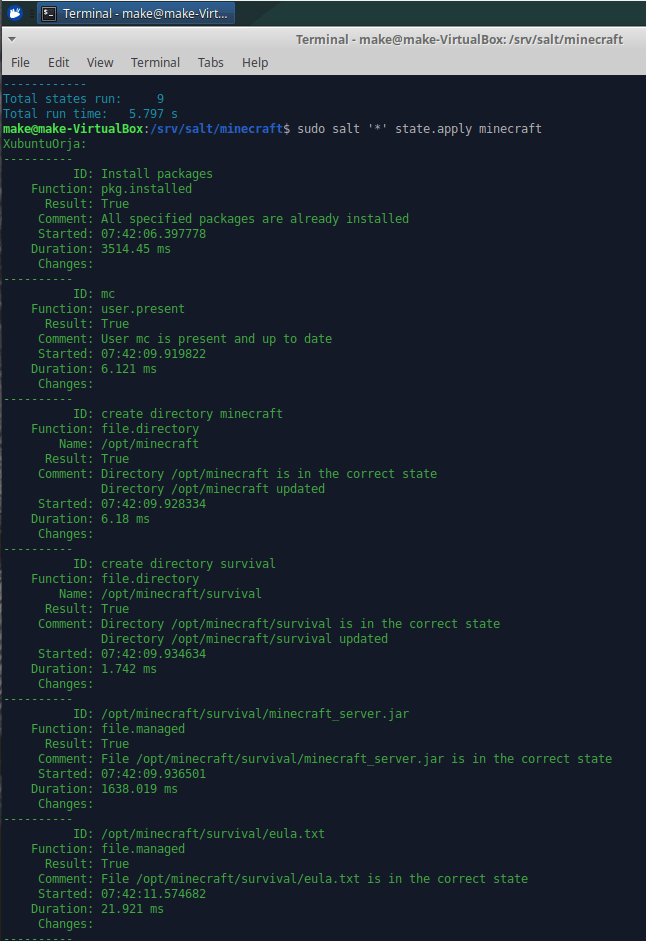The height and width of the screenshot is (941, 646).
Task: Click the terminal icon in the taskbar
Action: pos(49,13)
